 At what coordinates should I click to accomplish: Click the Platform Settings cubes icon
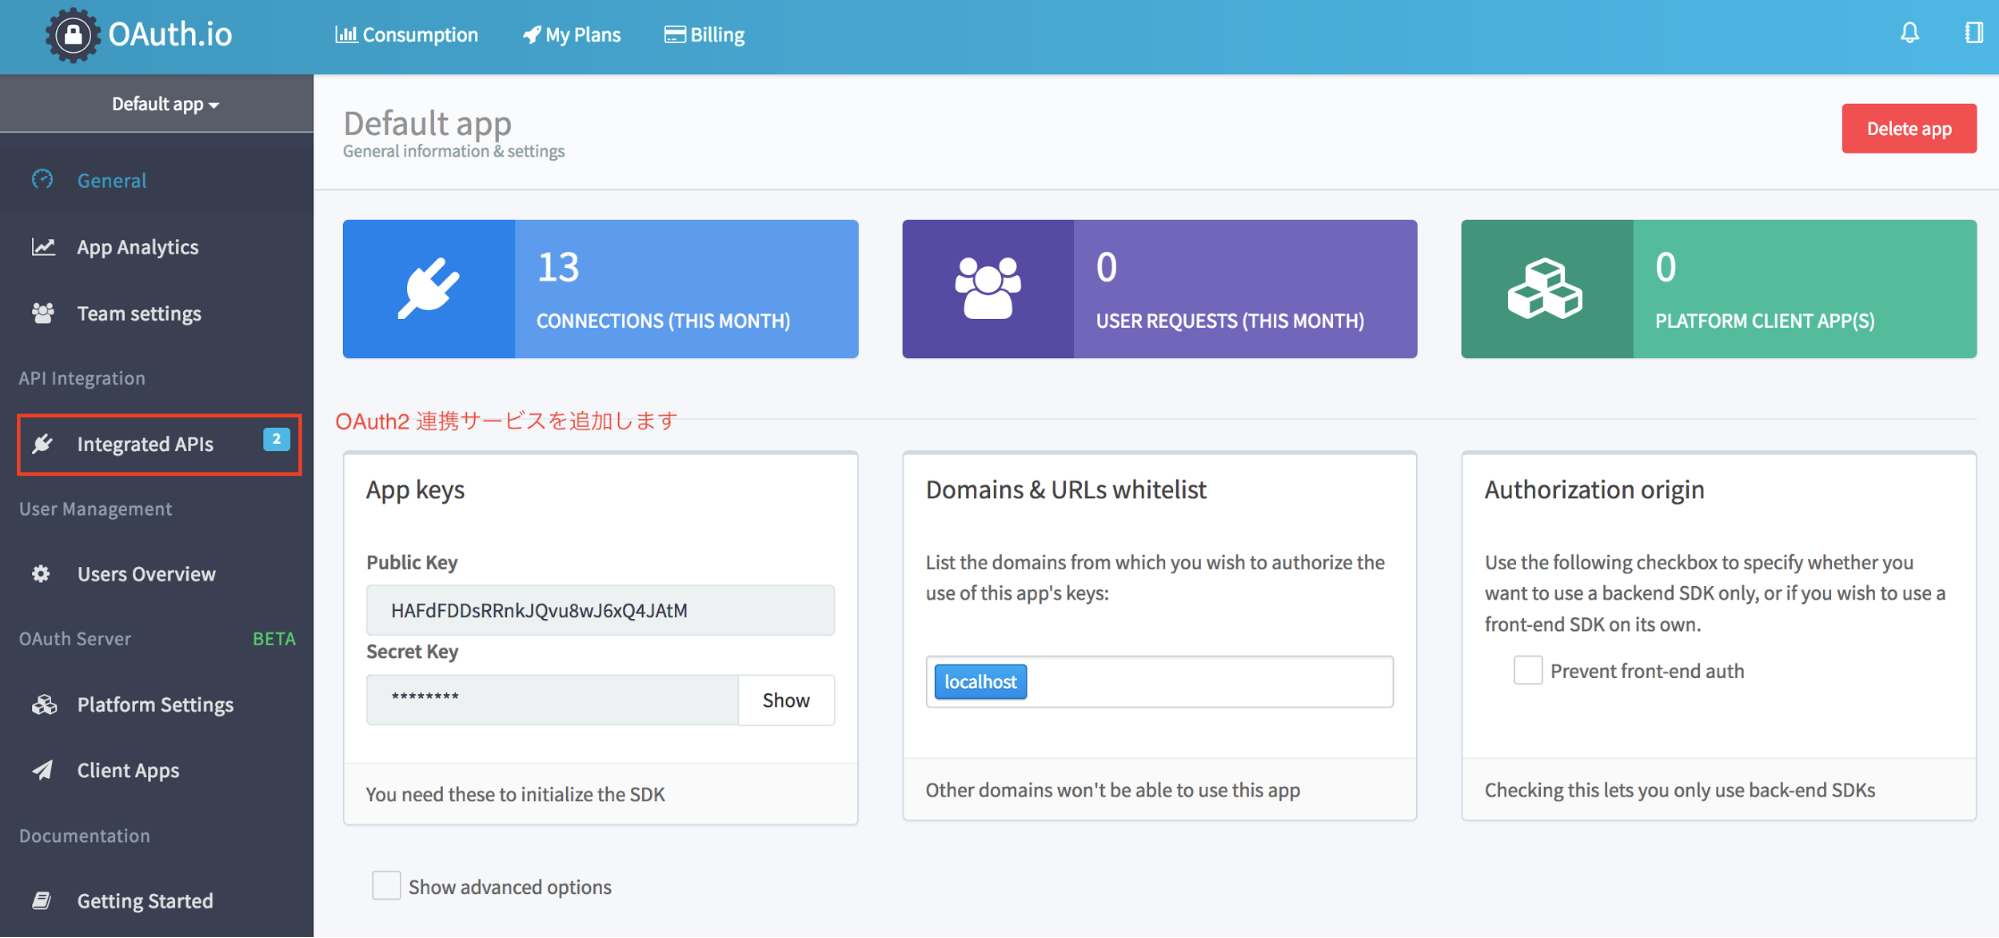[44, 705]
